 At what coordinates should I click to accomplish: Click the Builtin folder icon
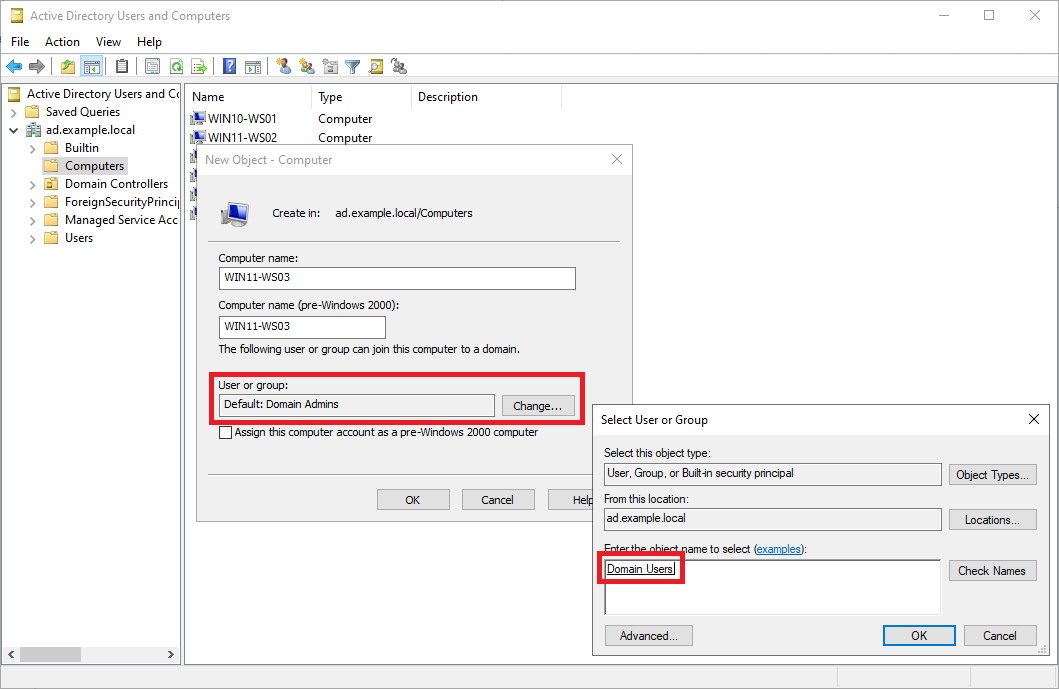(x=51, y=147)
